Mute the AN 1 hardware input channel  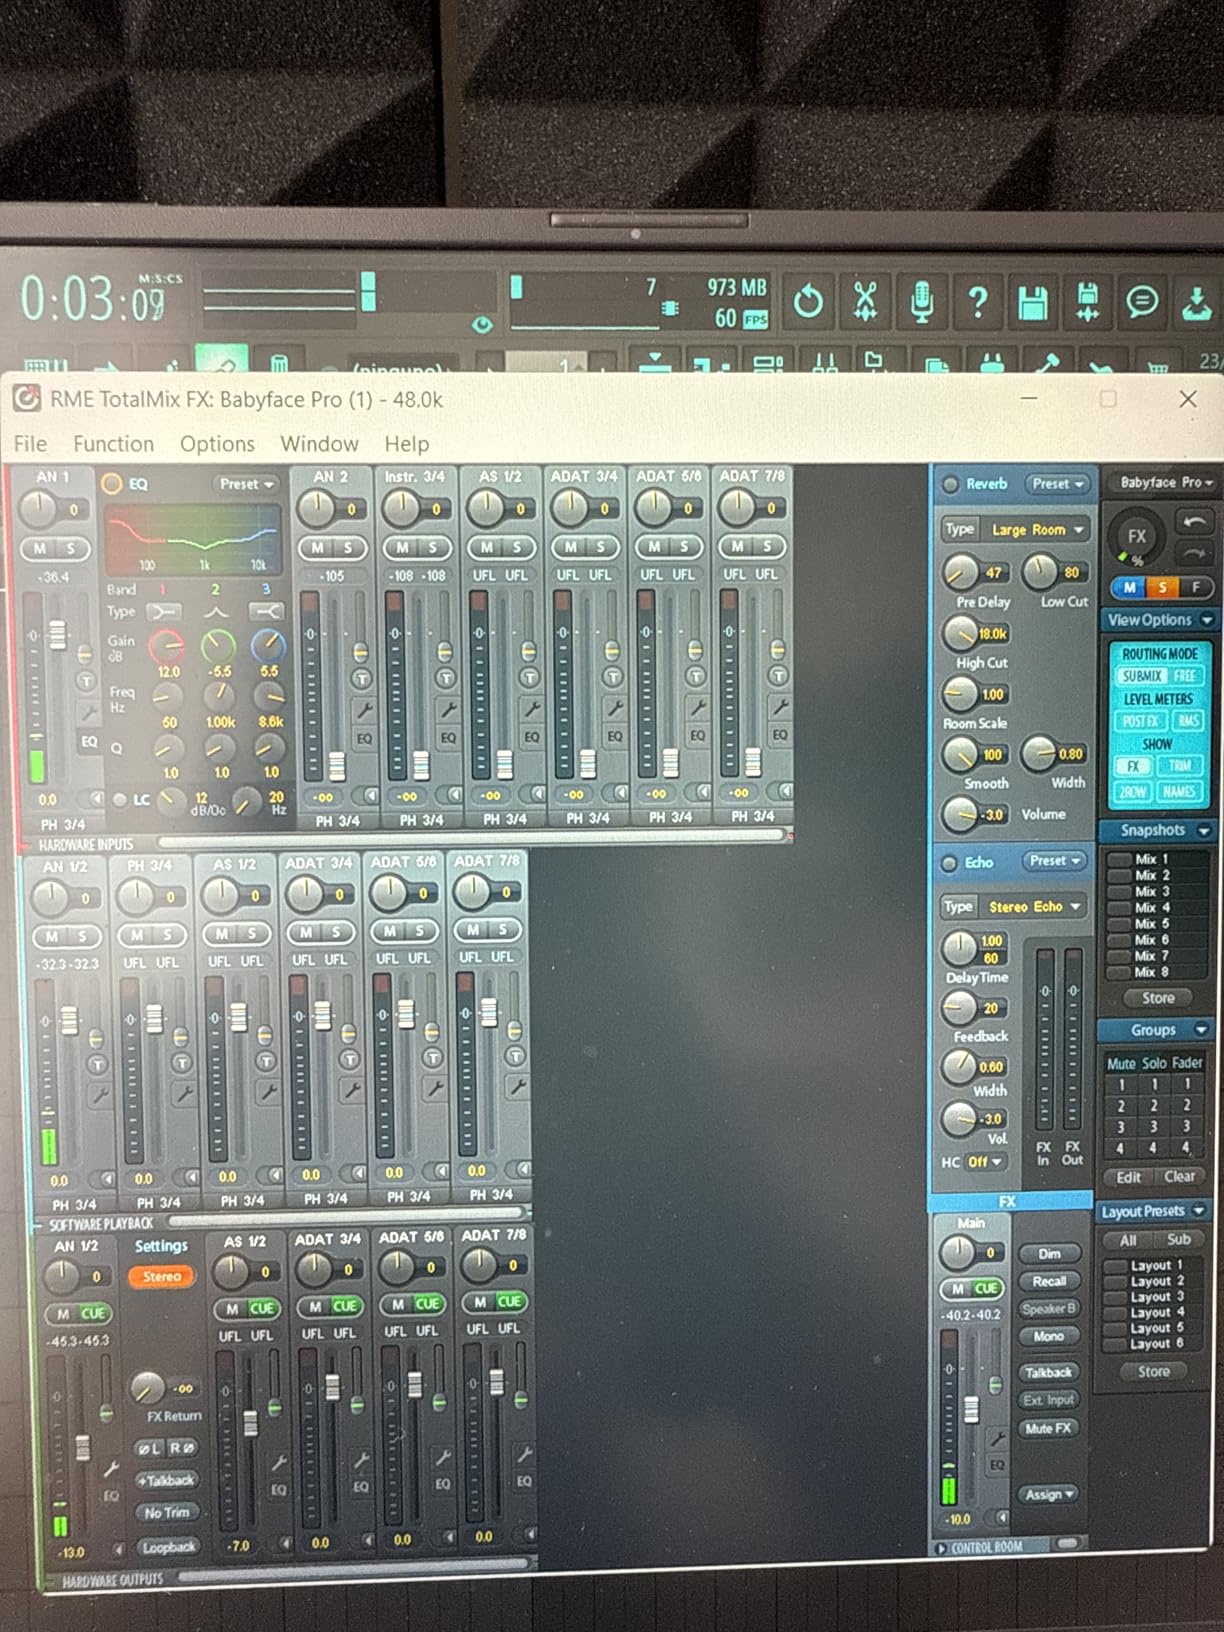click(40, 549)
